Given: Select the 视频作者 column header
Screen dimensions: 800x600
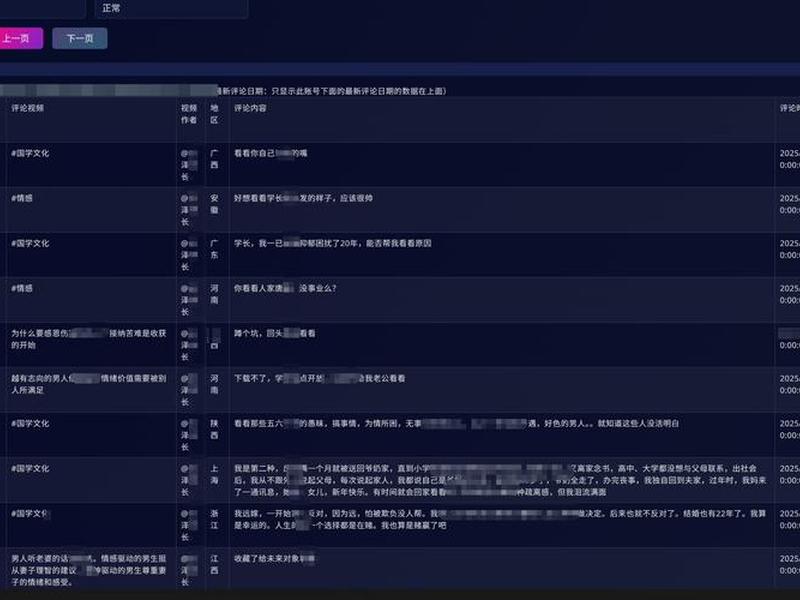Looking at the screenshot, I should coord(189,114).
